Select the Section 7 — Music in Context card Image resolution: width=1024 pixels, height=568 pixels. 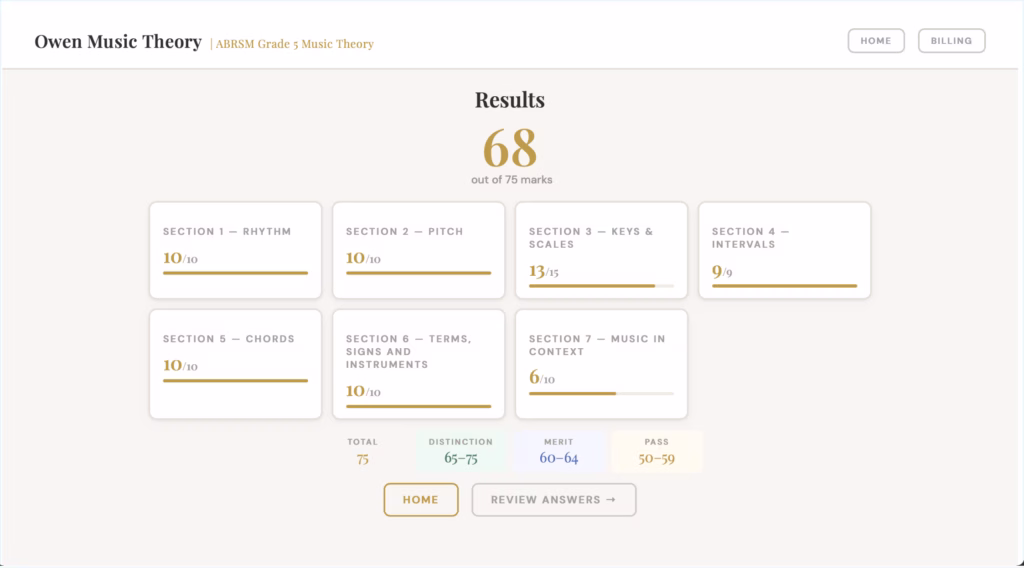(x=601, y=364)
